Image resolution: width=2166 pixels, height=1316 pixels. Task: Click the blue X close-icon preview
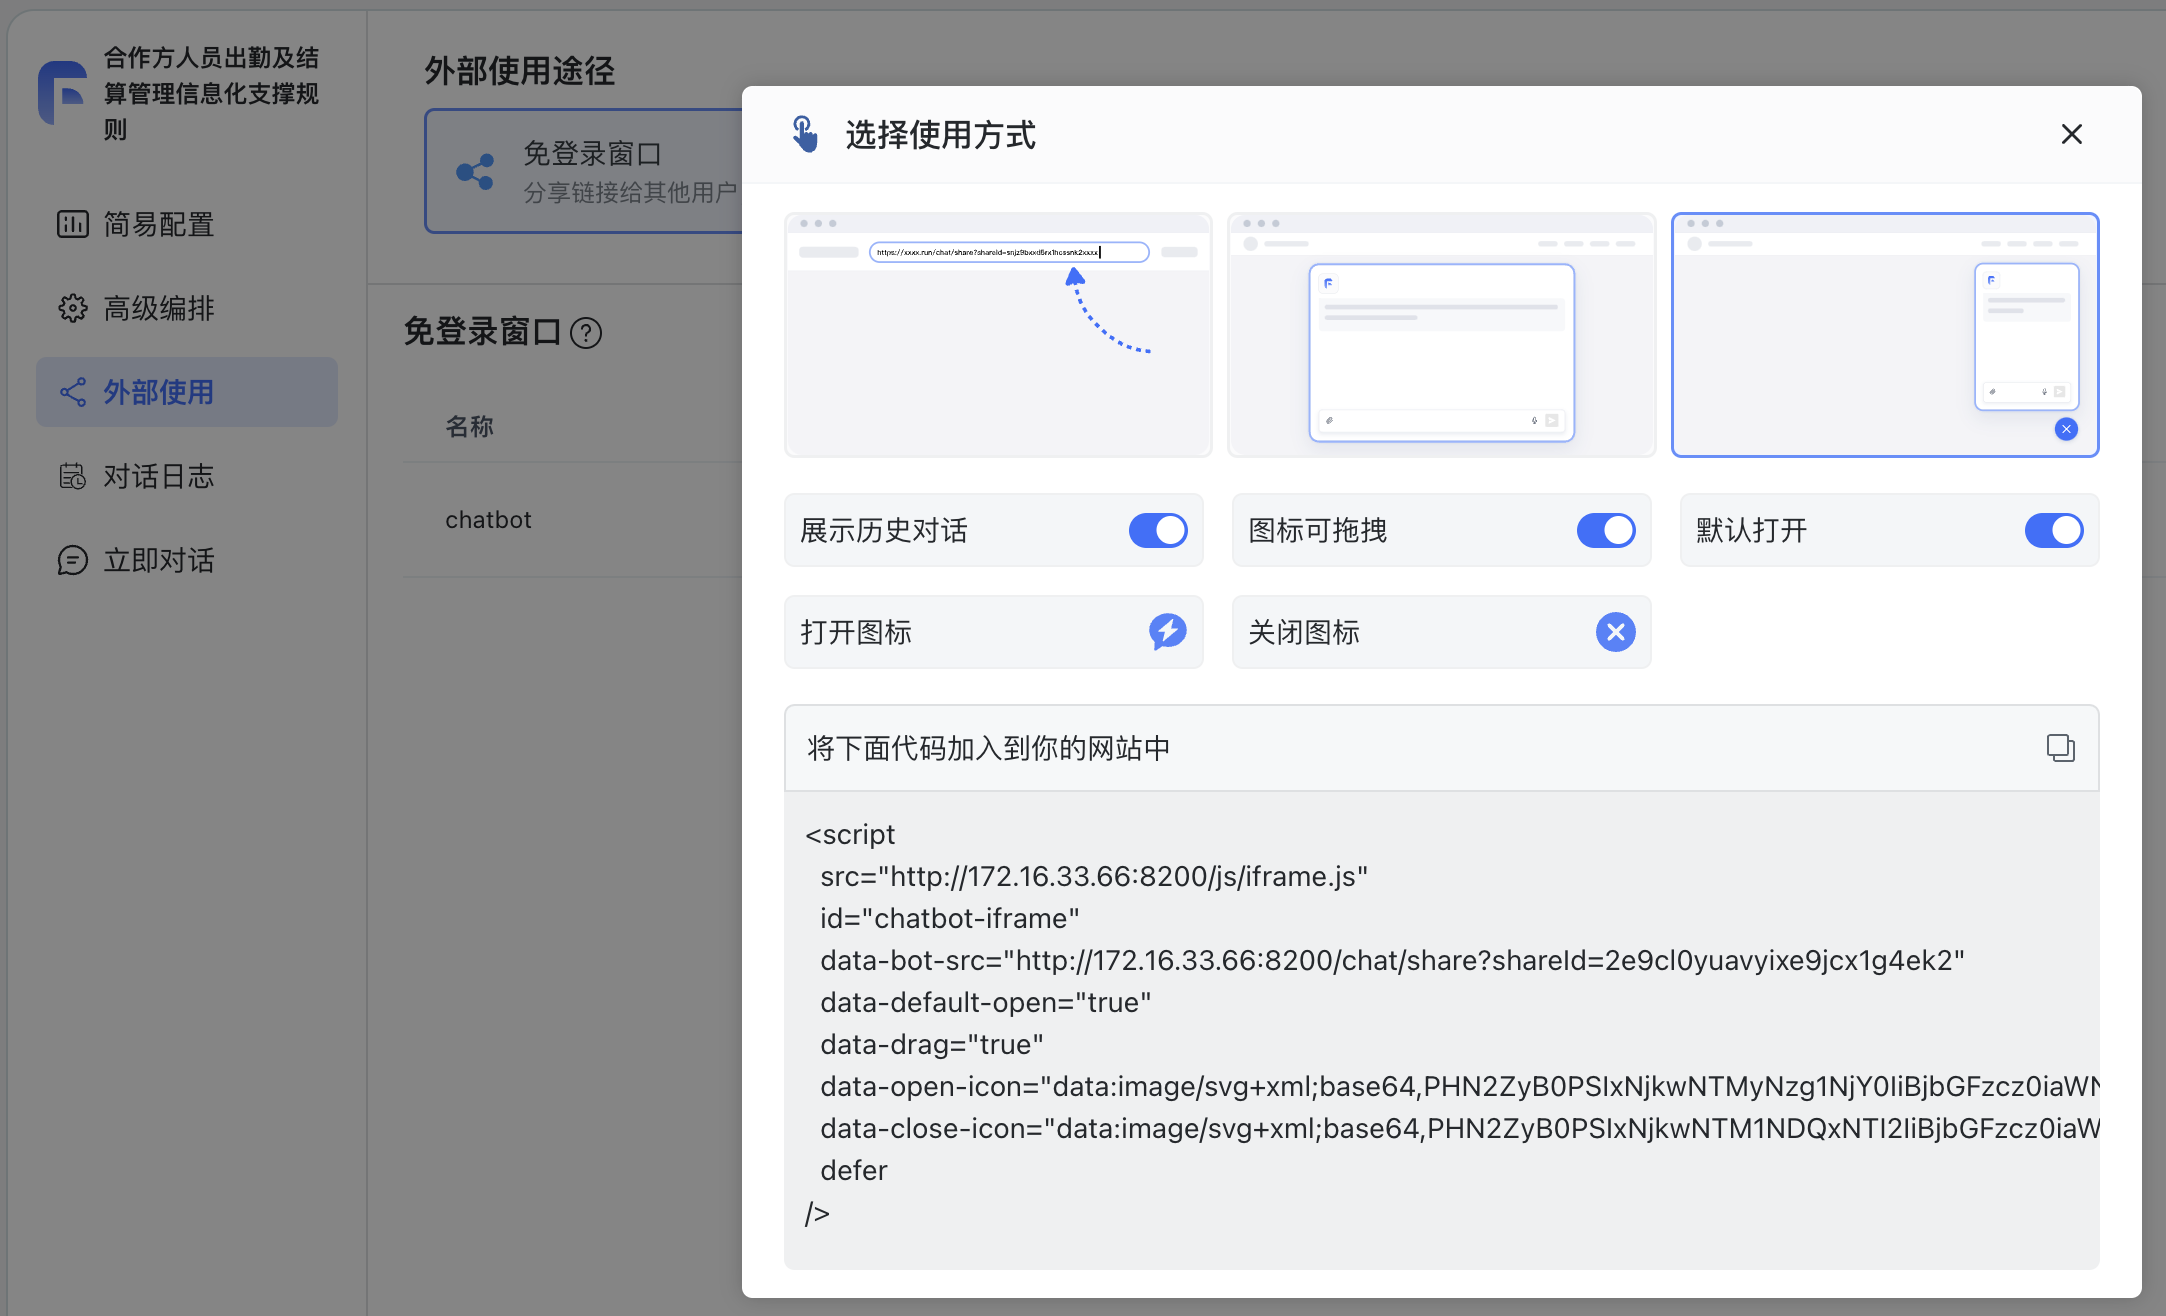pyautogui.click(x=1615, y=632)
